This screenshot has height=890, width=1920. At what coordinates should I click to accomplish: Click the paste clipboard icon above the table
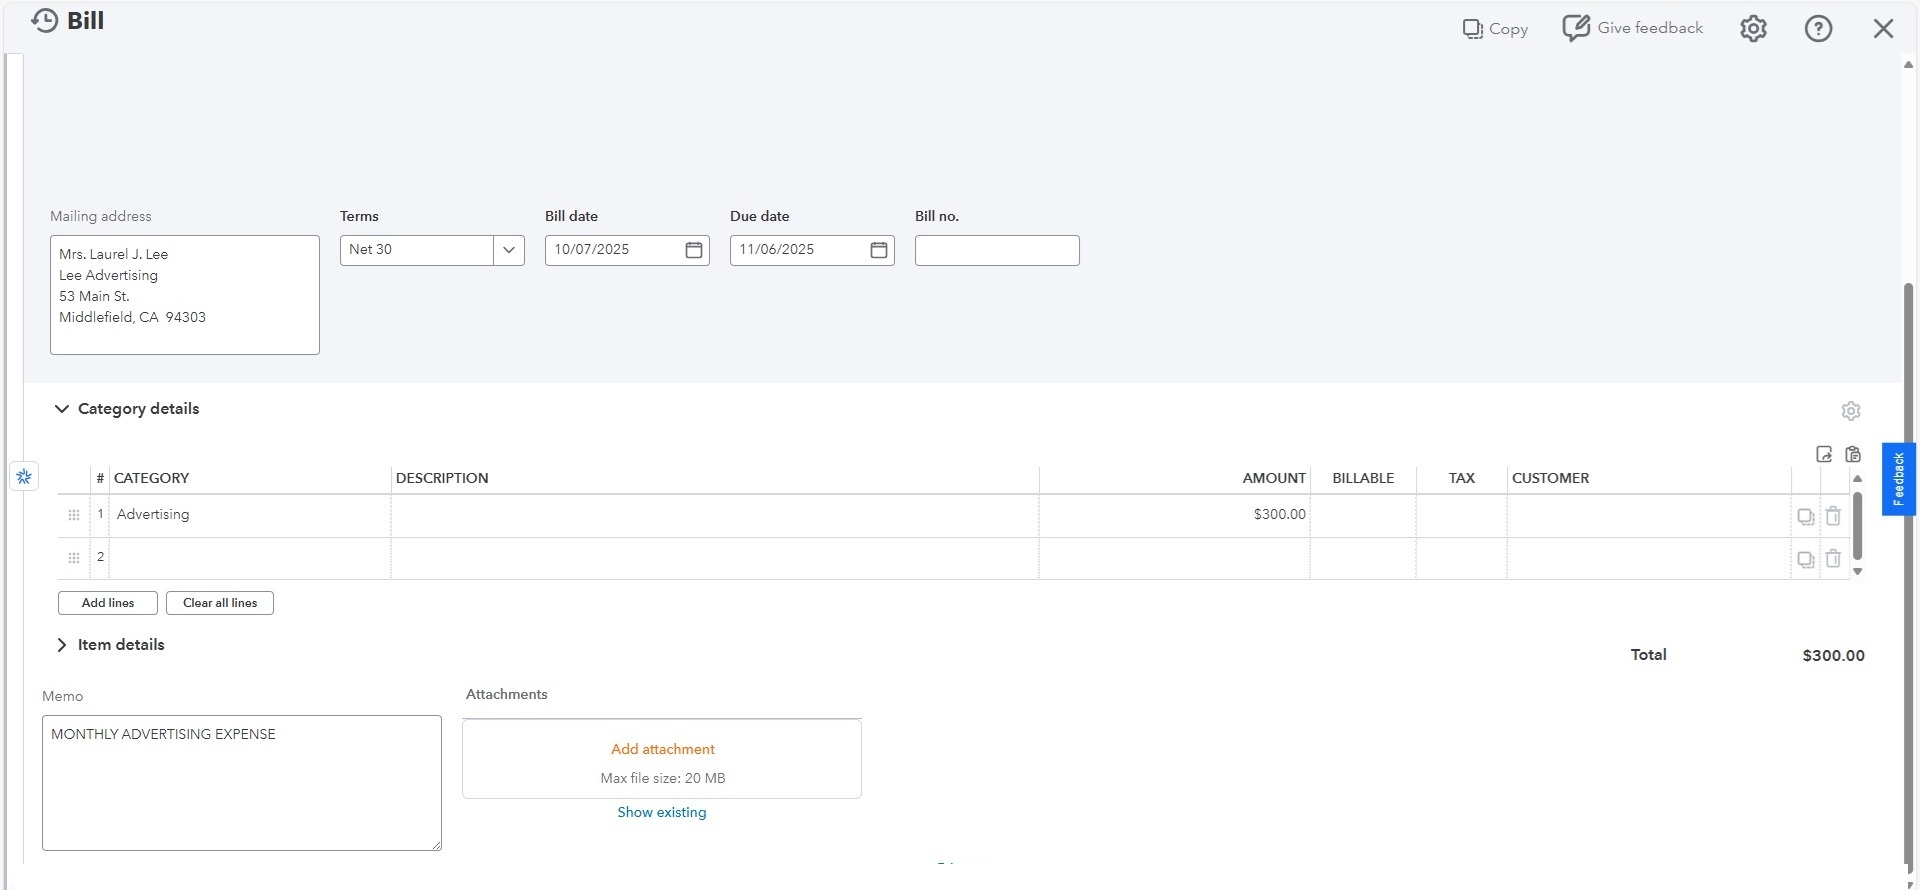pos(1853,454)
